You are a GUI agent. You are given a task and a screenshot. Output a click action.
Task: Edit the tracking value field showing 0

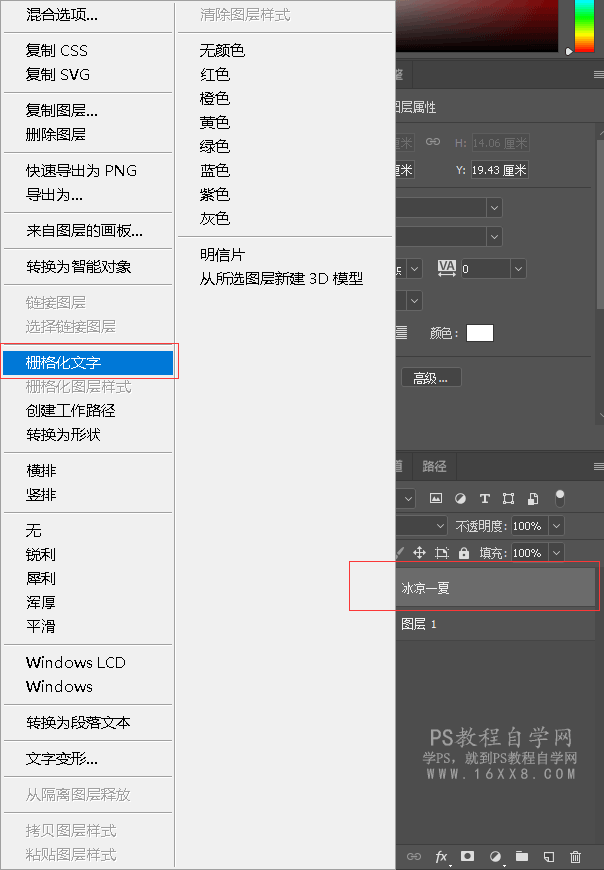(486, 269)
